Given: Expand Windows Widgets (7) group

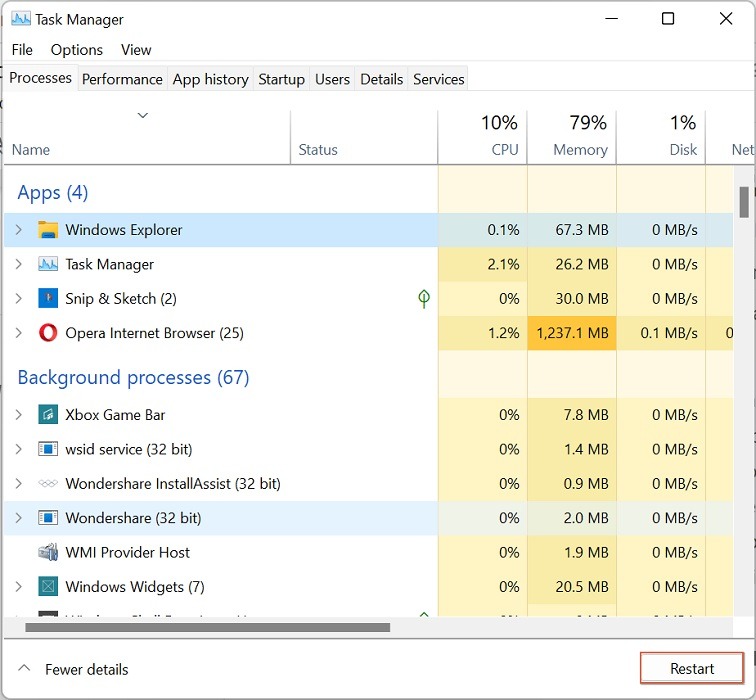Looking at the screenshot, I should (x=19, y=586).
